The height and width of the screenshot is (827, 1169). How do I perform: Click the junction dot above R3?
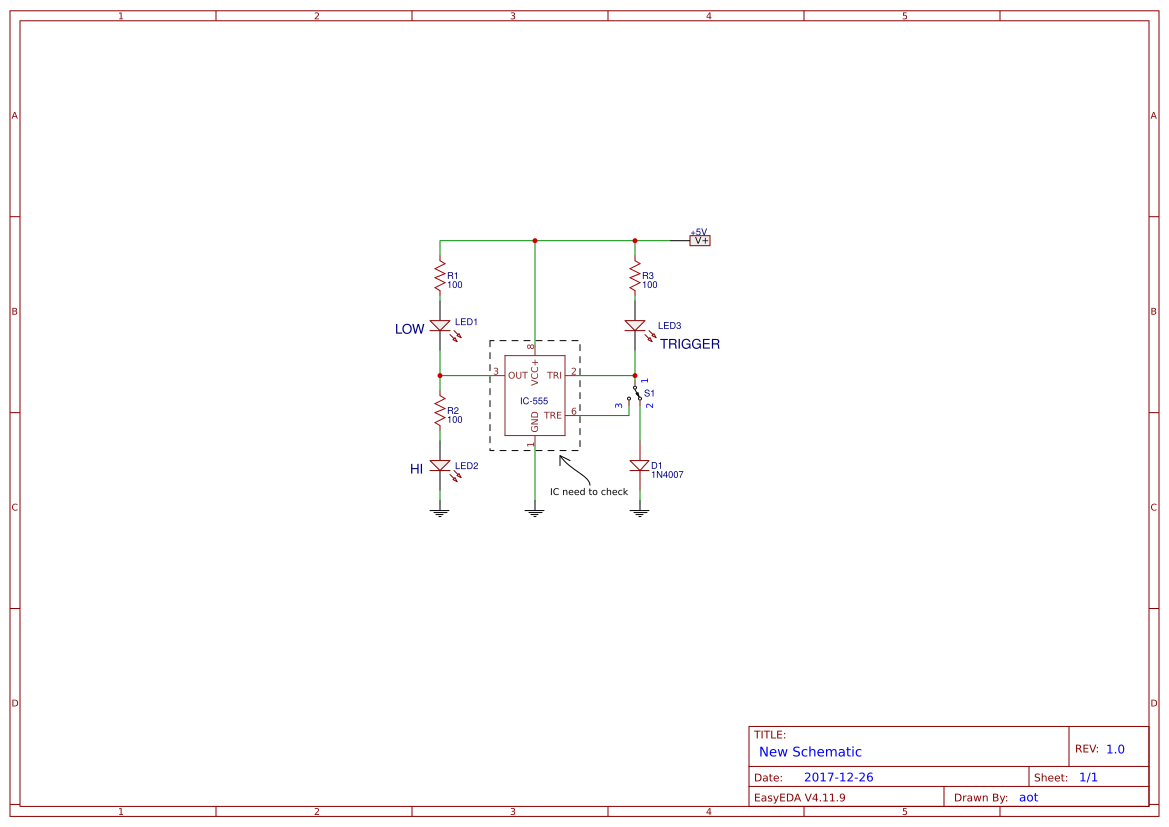click(x=634, y=240)
